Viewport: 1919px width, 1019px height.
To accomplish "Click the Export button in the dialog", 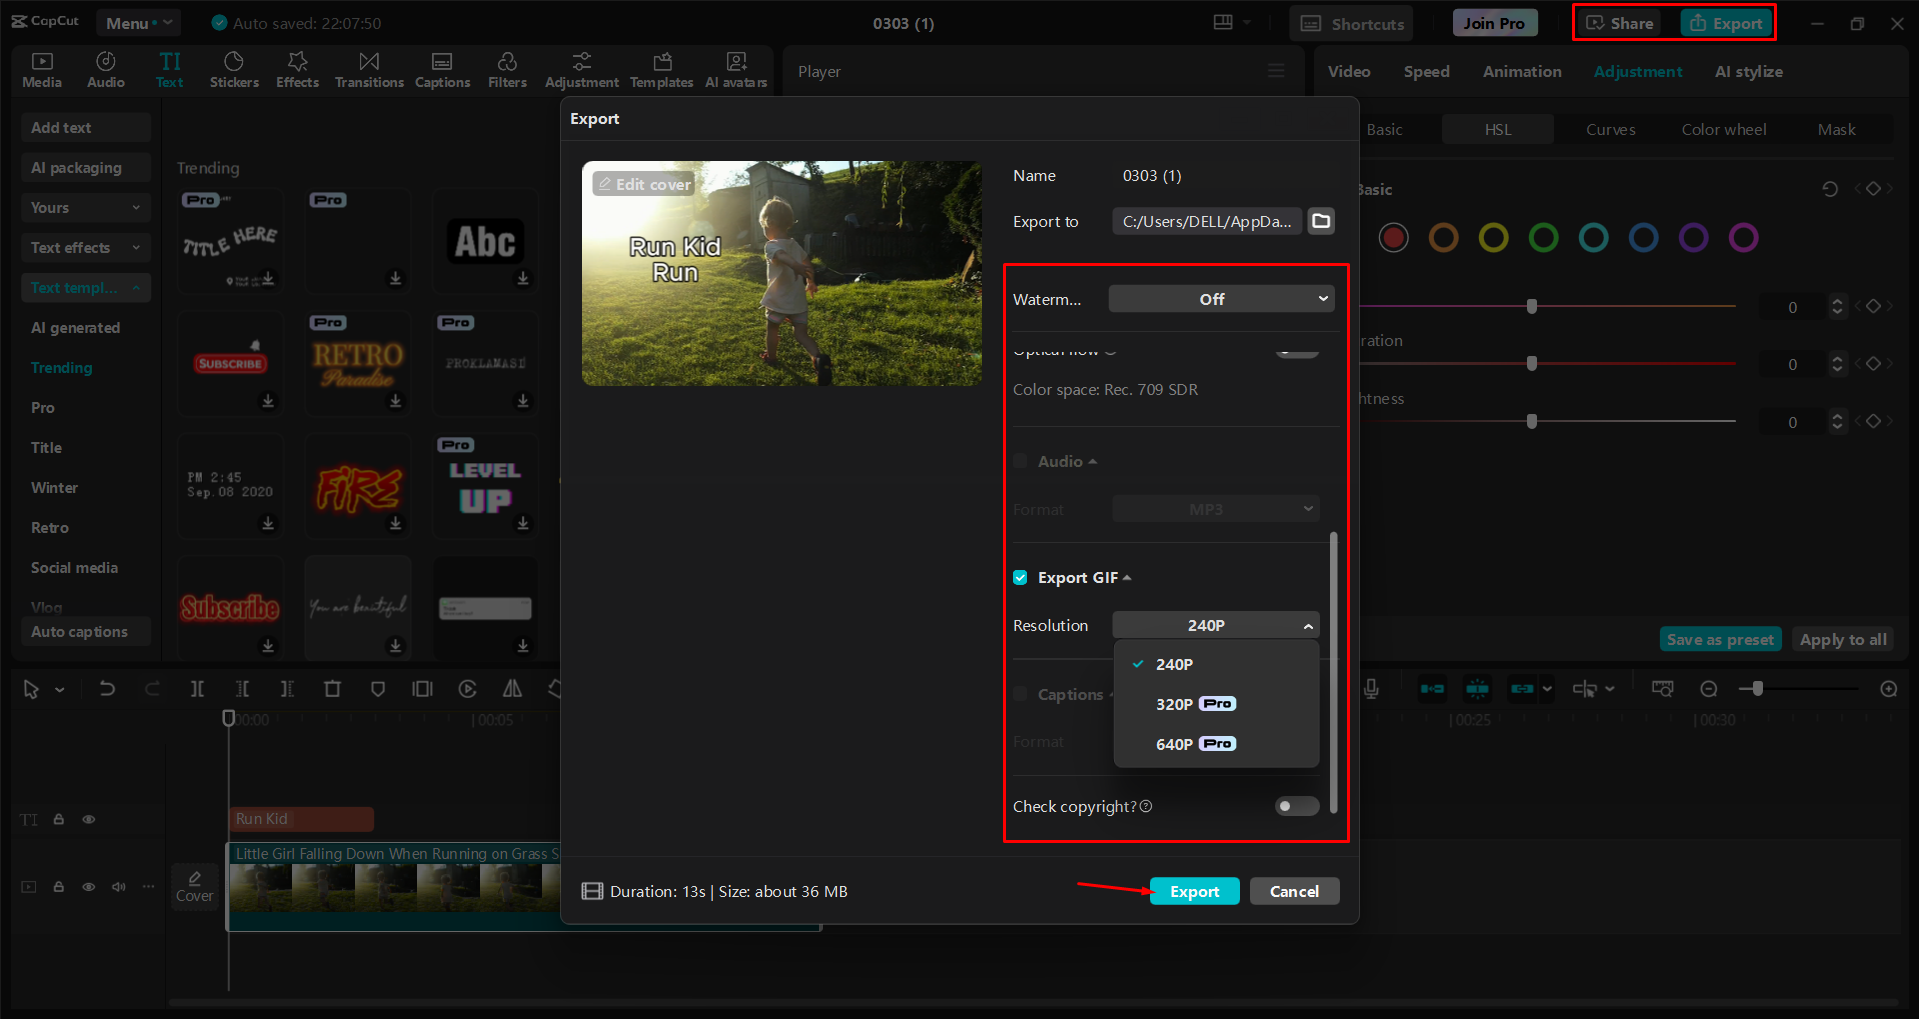I will click(x=1194, y=890).
